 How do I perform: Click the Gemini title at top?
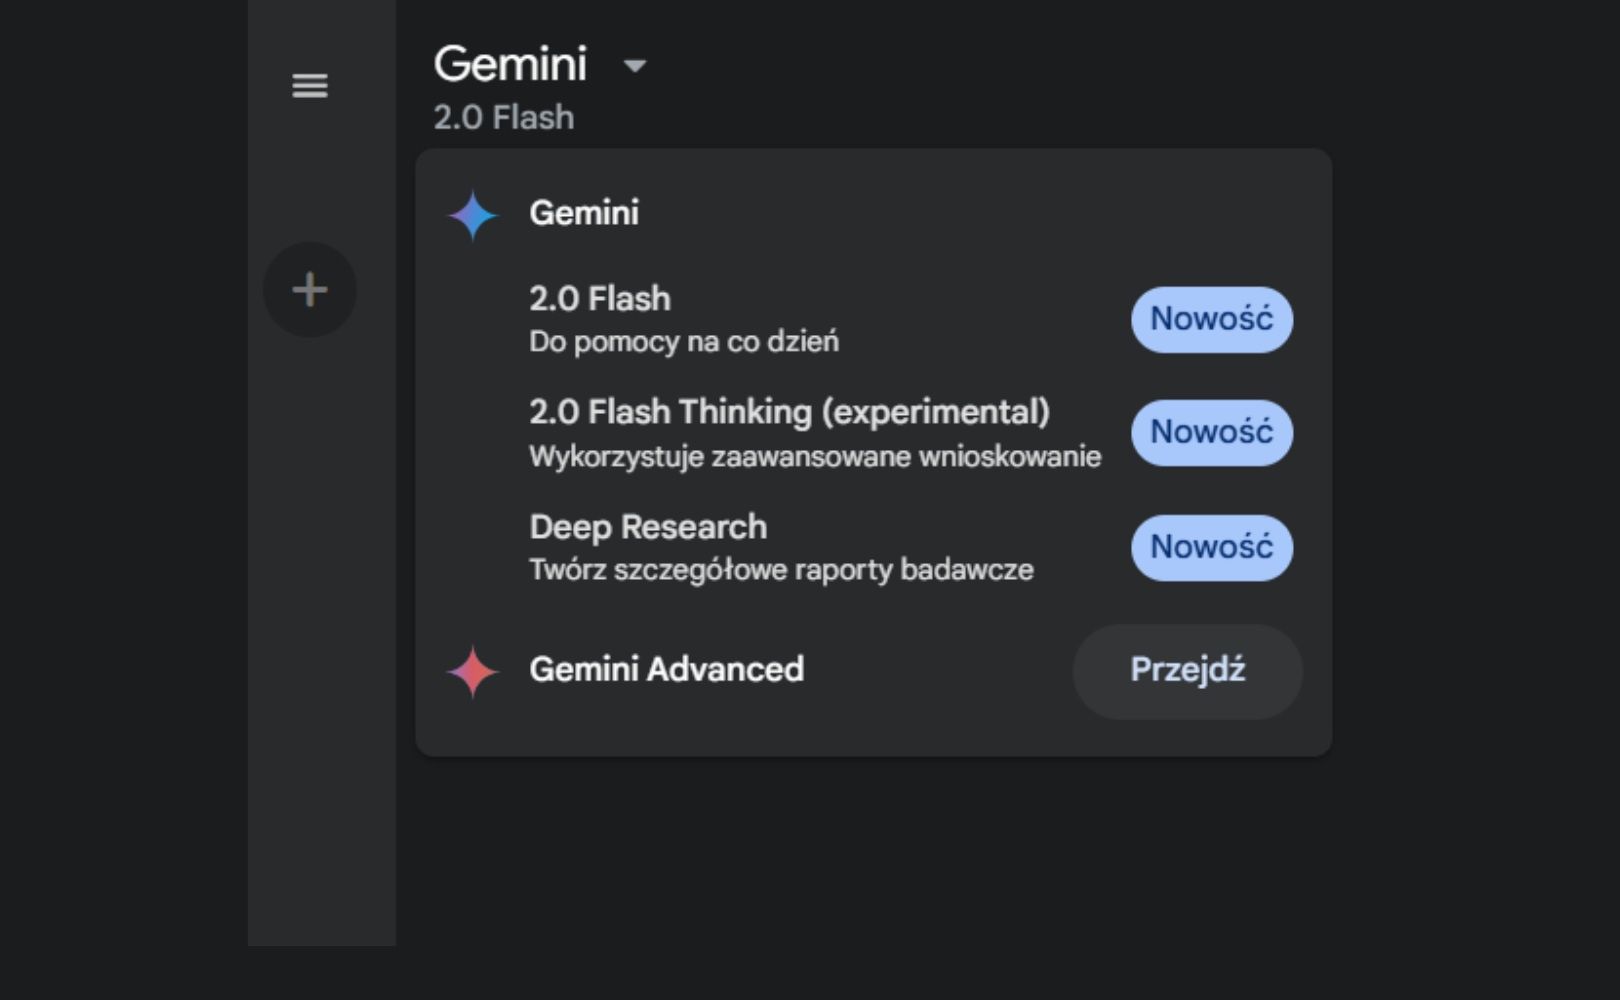[510, 64]
